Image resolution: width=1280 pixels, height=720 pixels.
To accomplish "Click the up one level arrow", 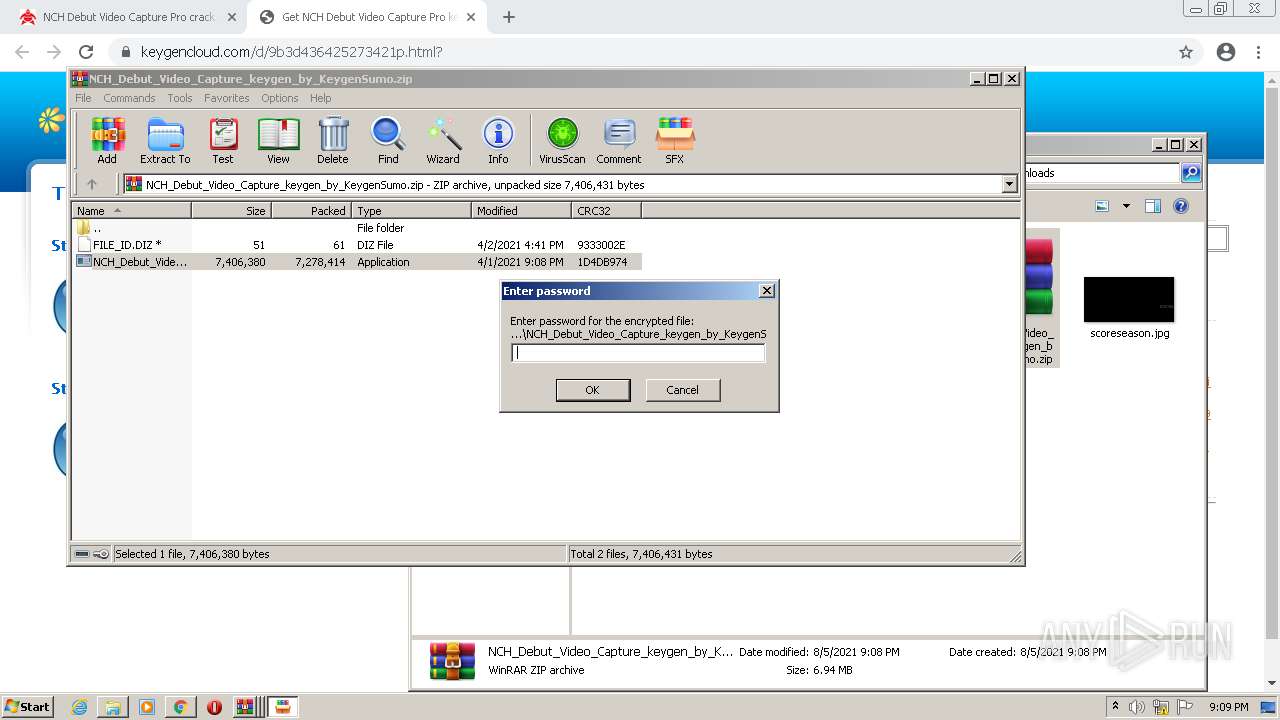I will (x=92, y=184).
